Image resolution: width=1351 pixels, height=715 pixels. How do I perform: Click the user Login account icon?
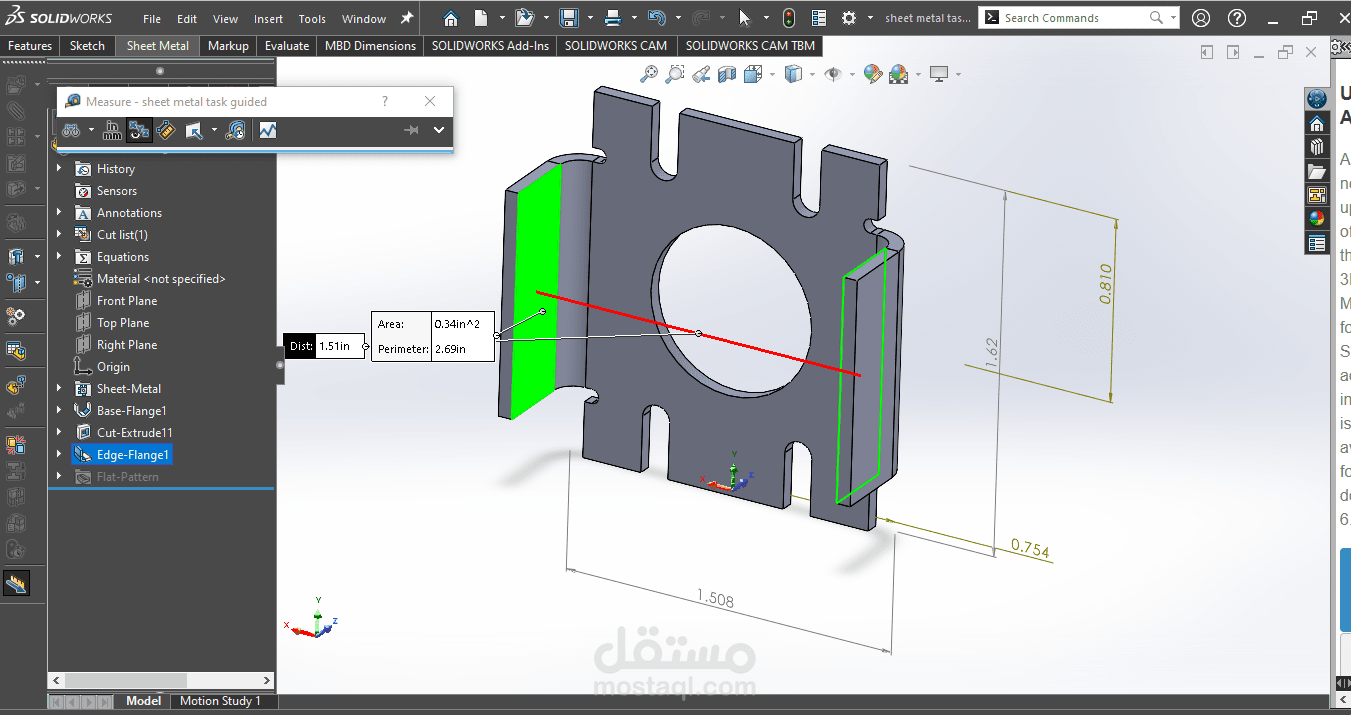point(1201,18)
